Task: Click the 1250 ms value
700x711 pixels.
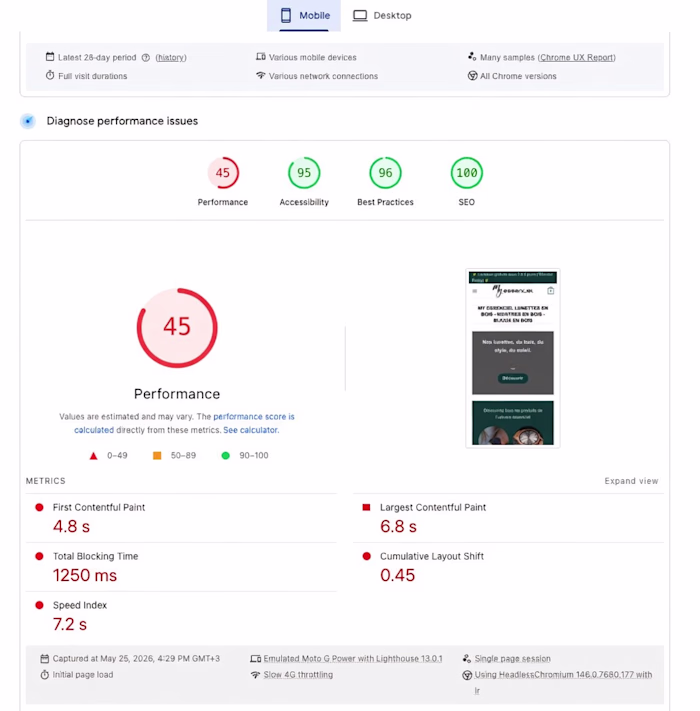Action: point(85,575)
